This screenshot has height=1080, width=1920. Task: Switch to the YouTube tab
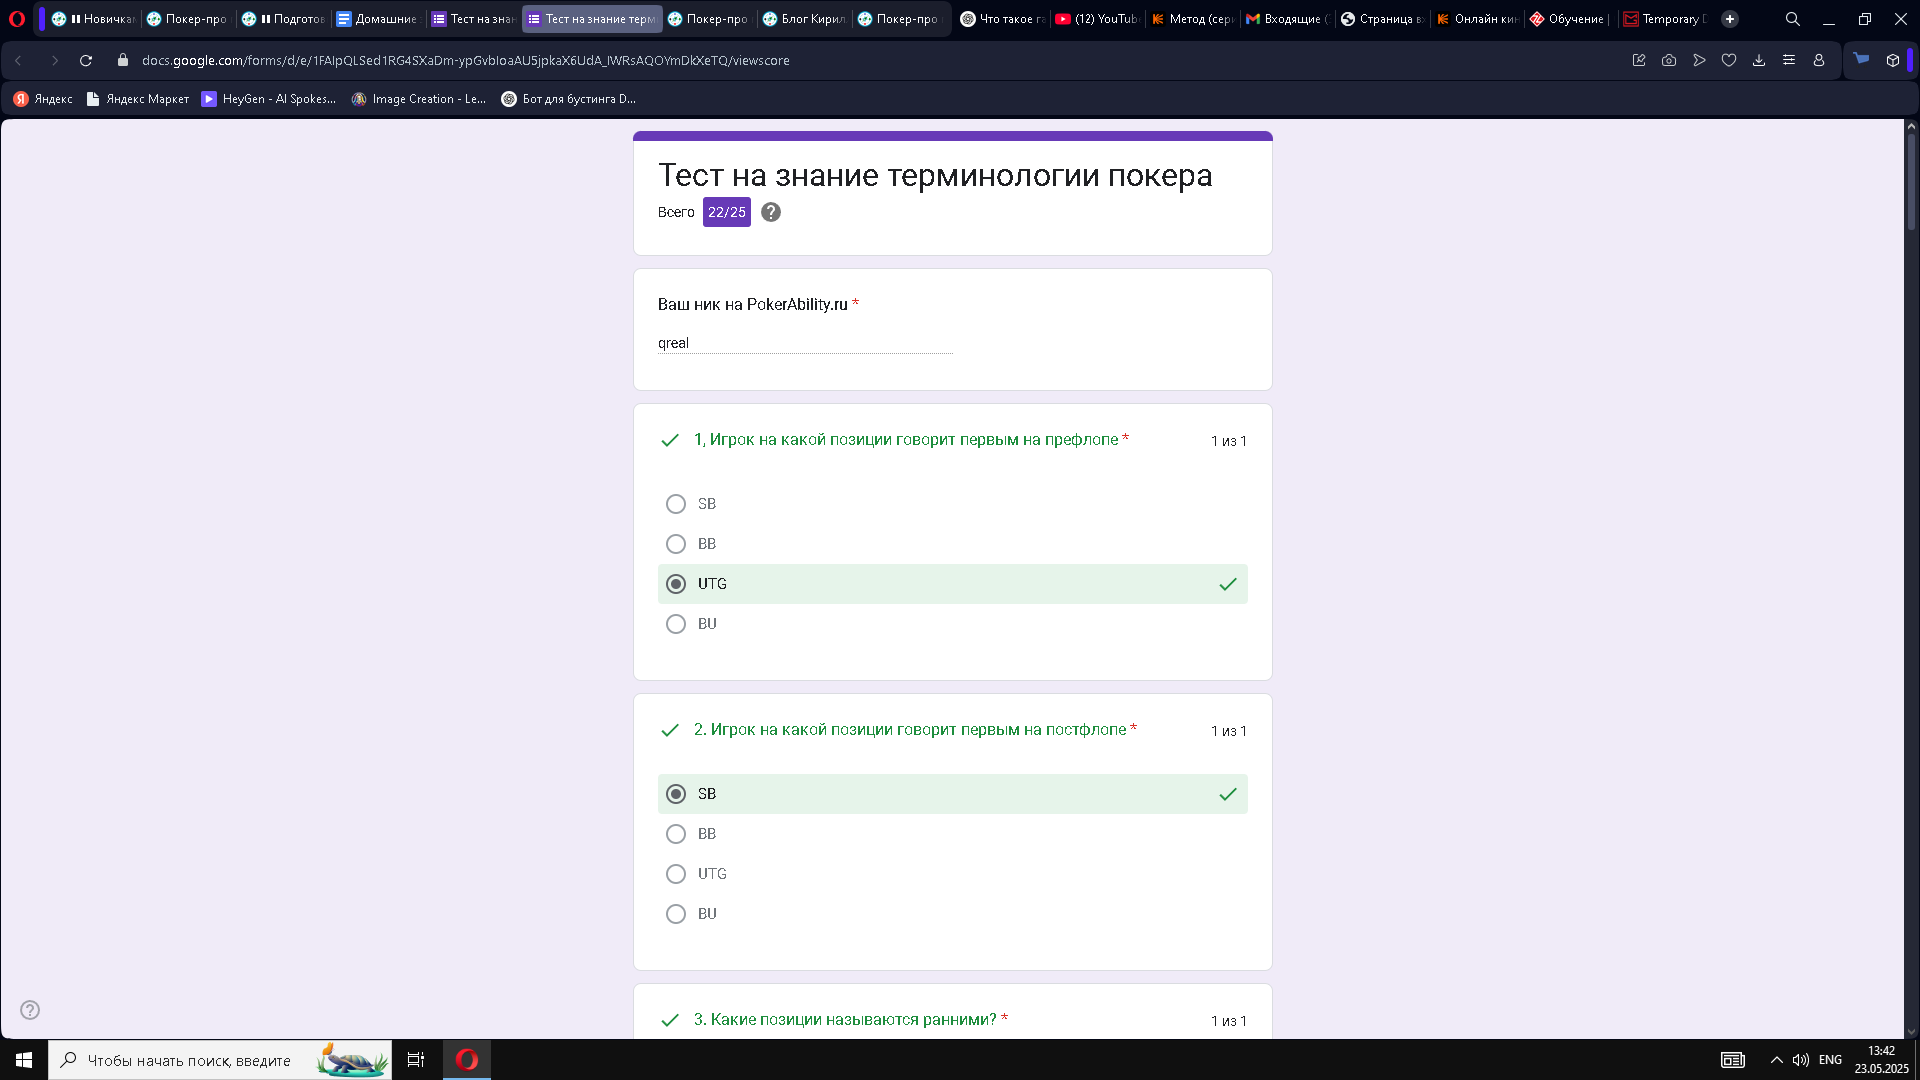(1096, 19)
